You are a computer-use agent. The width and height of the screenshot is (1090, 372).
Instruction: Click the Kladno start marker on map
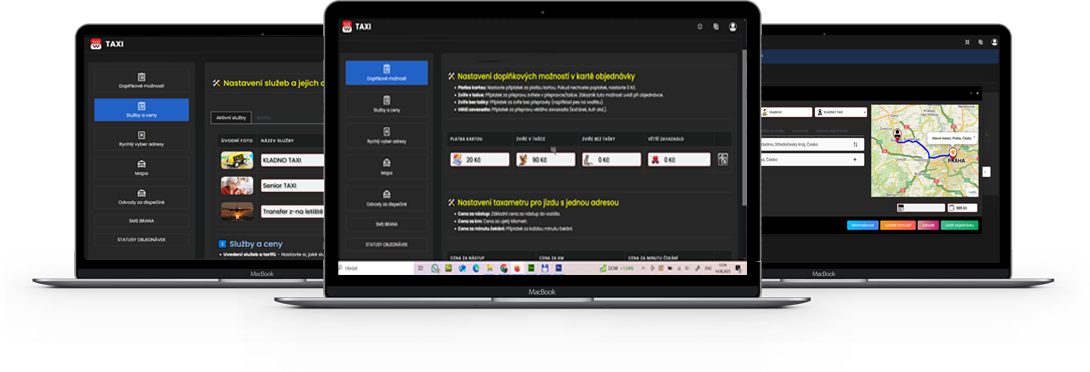(x=897, y=134)
